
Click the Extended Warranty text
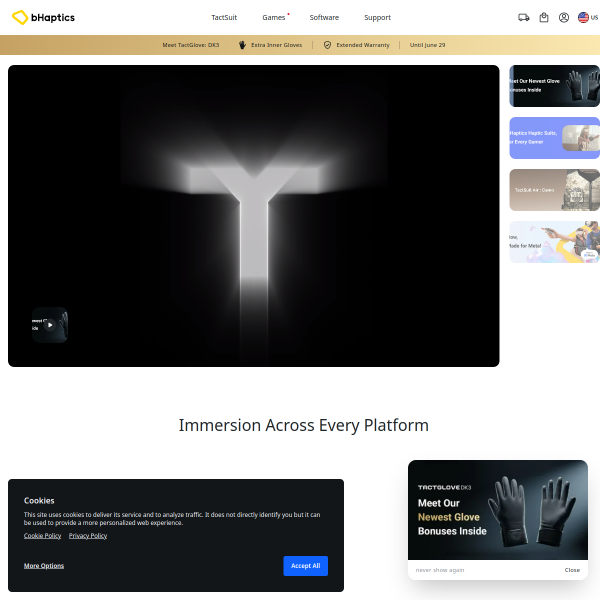363,45
